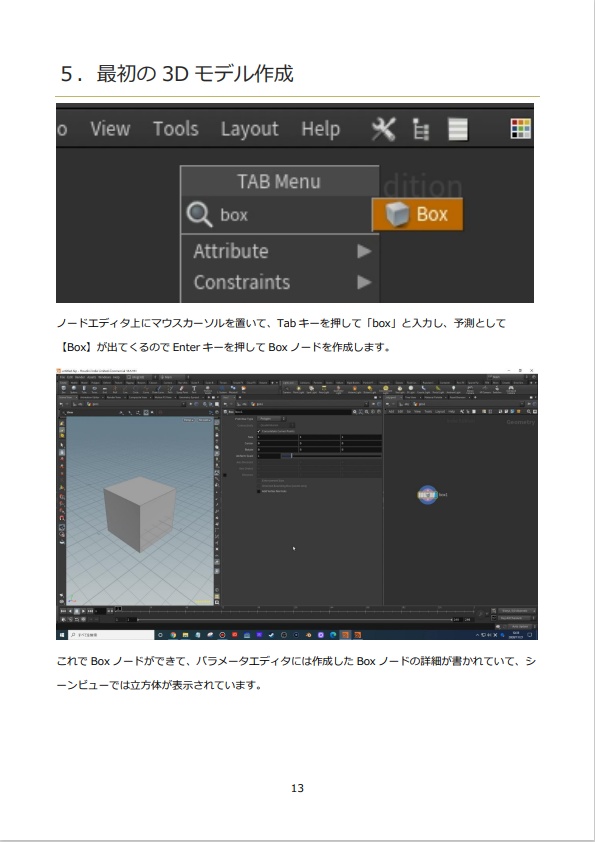Open the color palette grid icon
Viewport: 595px width, 842px height.
(x=520, y=129)
